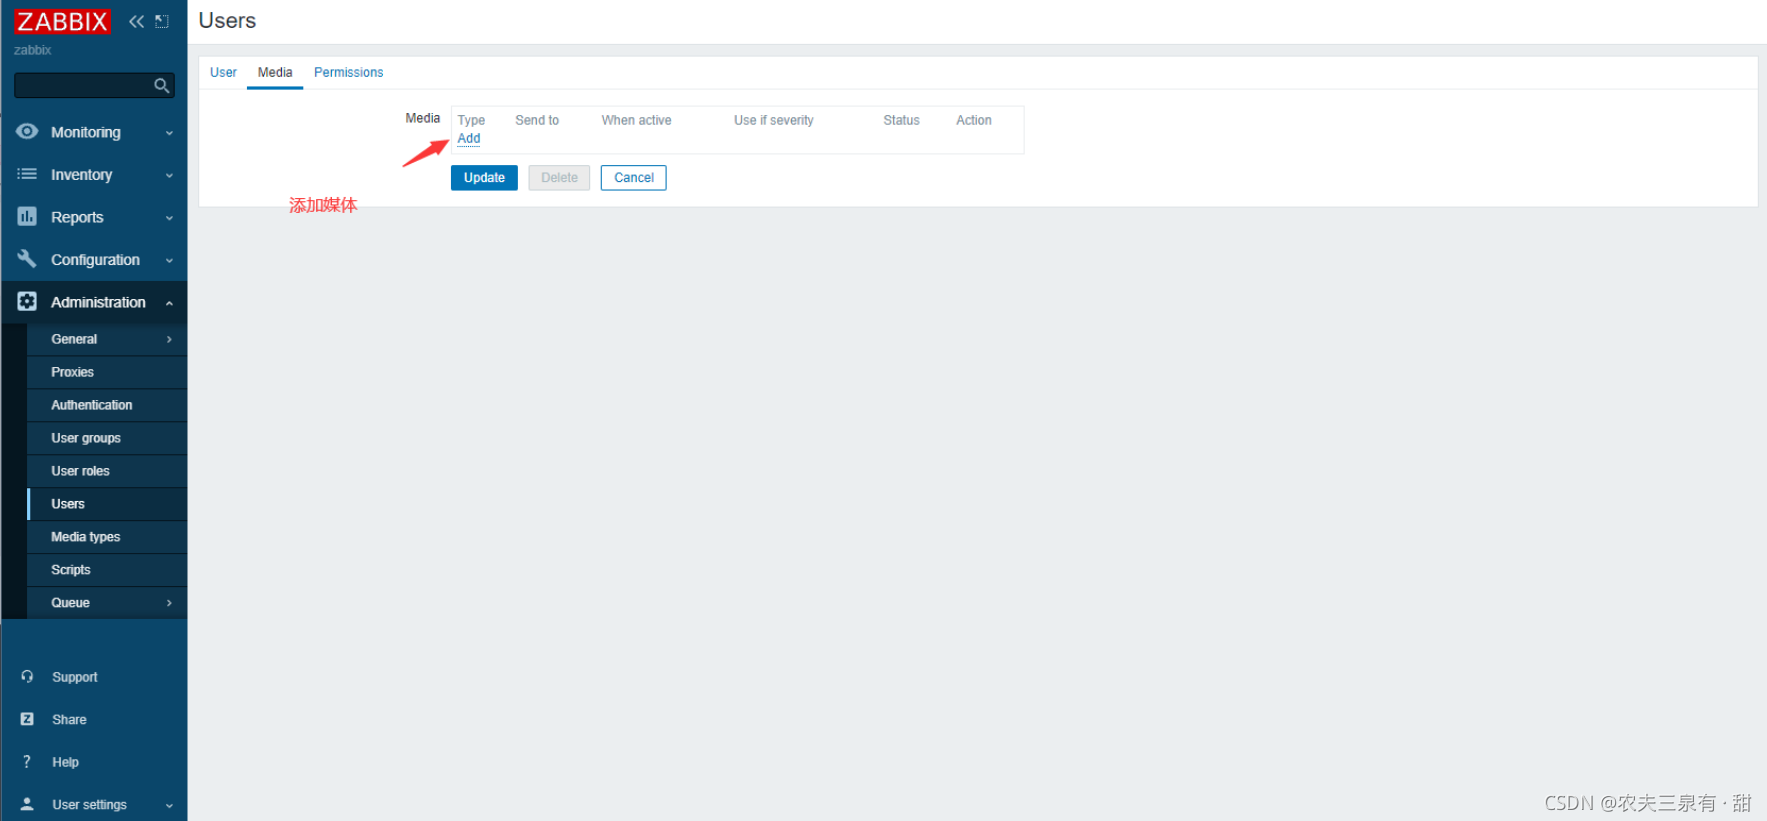Screen dimensions: 1767x821
Task: Switch to the User tab
Action: (223, 72)
